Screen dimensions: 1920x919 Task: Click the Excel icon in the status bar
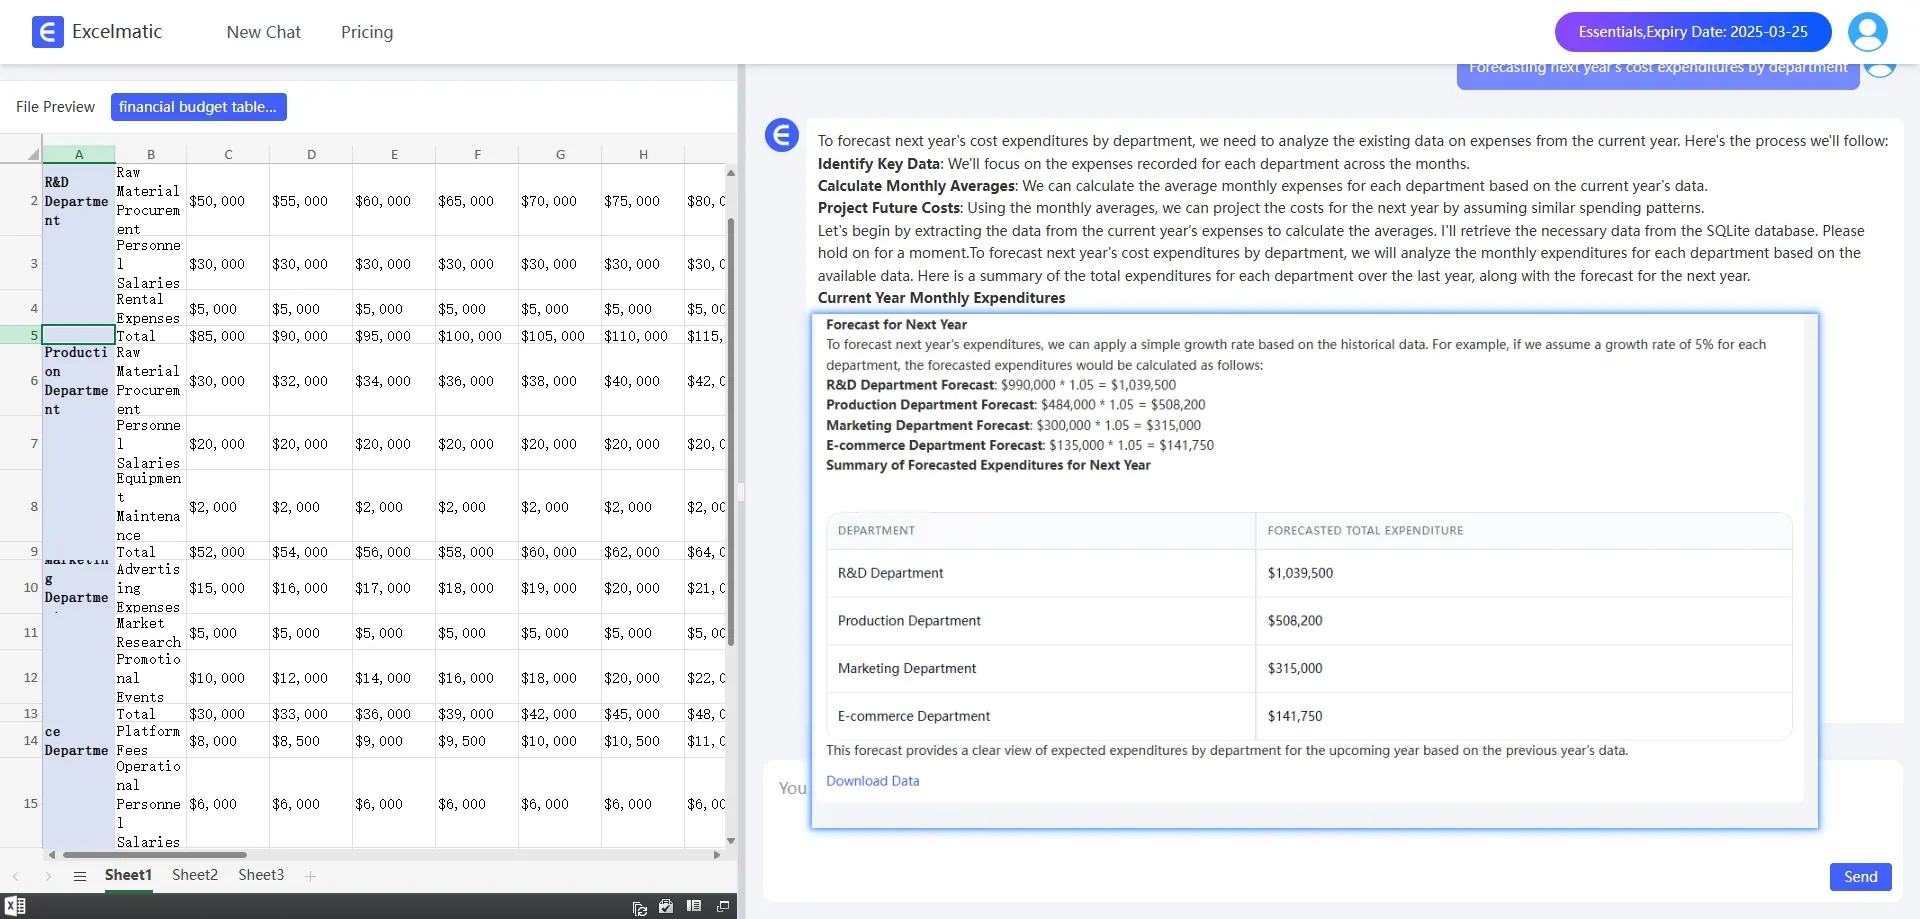(15, 906)
